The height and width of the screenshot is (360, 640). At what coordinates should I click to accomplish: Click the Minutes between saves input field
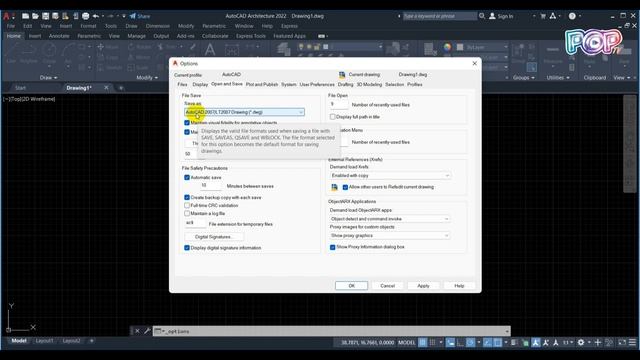[x=211, y=186]
